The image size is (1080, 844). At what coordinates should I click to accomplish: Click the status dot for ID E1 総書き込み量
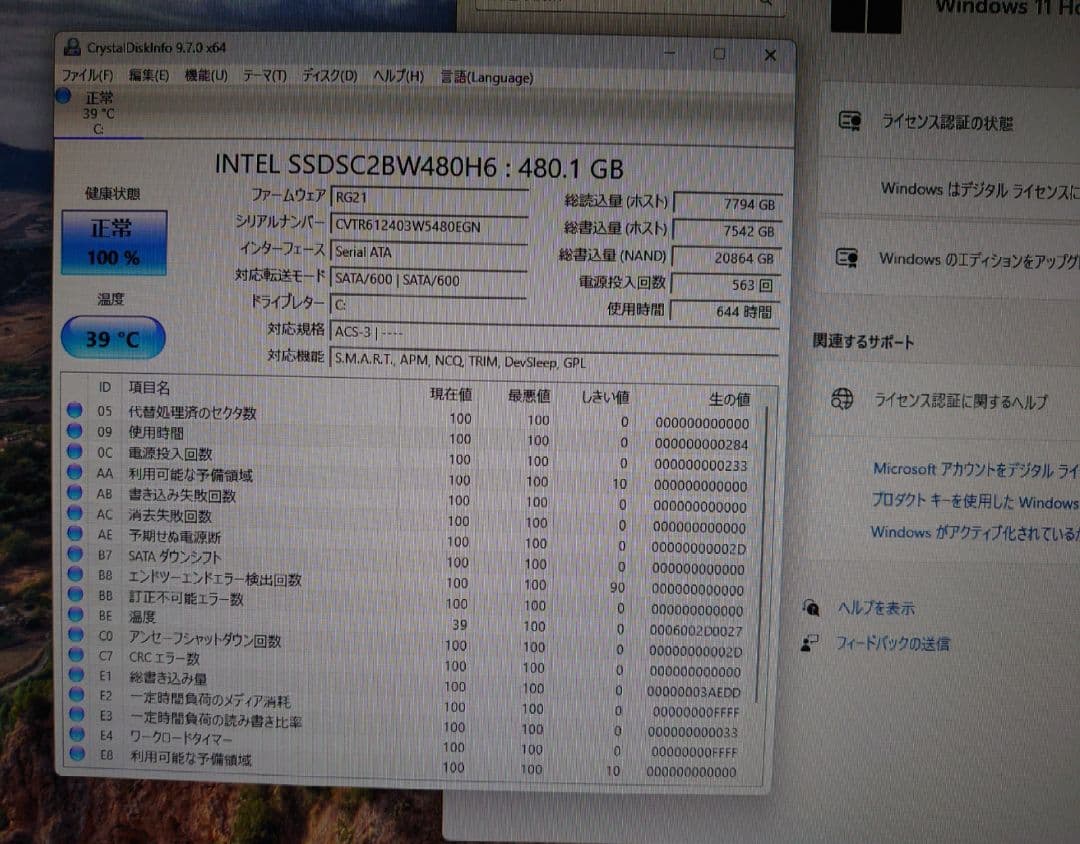[x=76, y=675]
